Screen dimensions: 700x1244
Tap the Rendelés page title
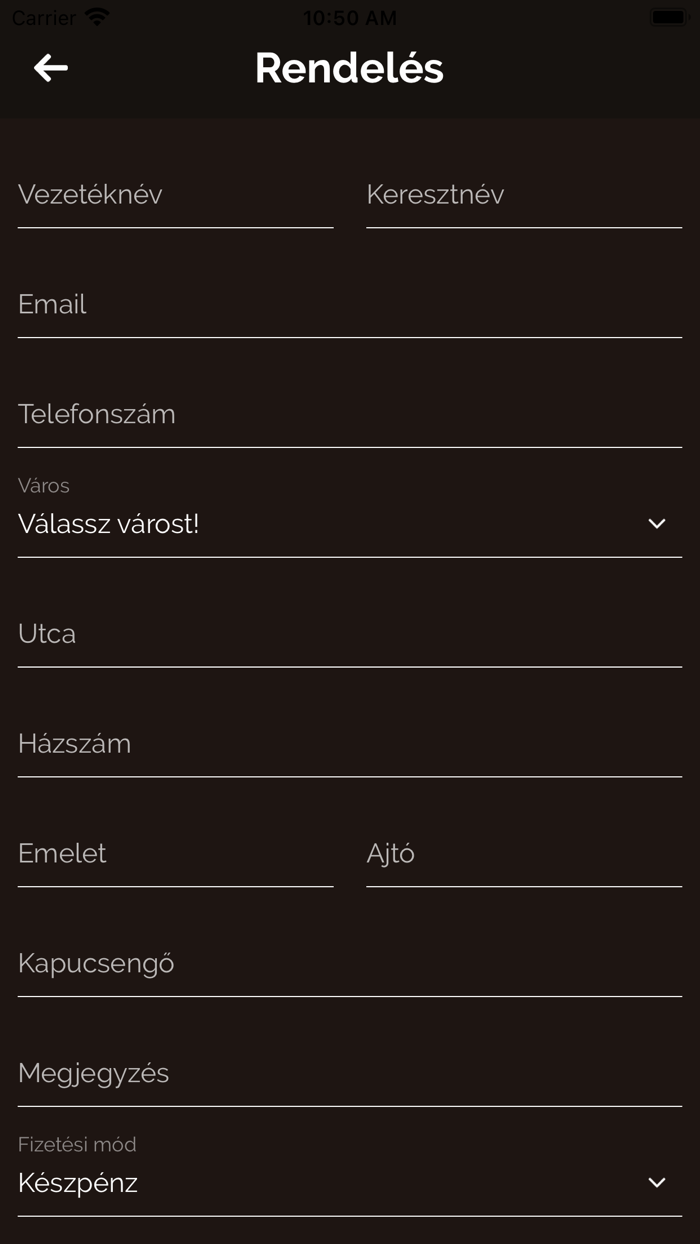tap(349, 68)
